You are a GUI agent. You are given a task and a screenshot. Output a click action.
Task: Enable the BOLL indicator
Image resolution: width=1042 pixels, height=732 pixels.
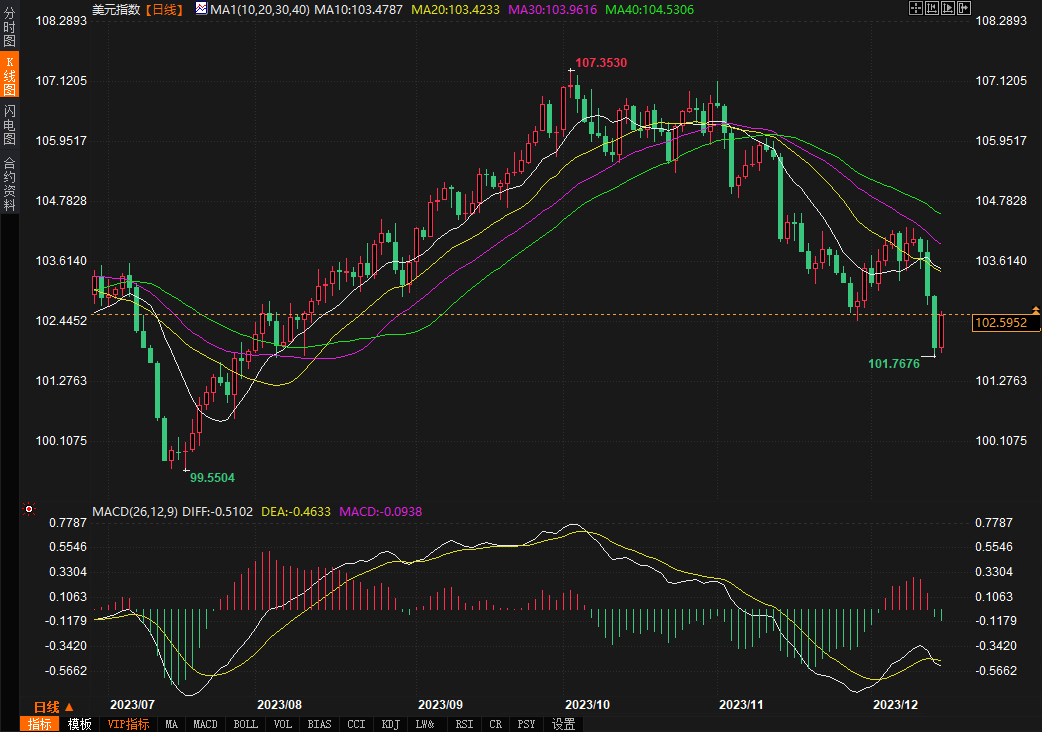tap(245, 724)
